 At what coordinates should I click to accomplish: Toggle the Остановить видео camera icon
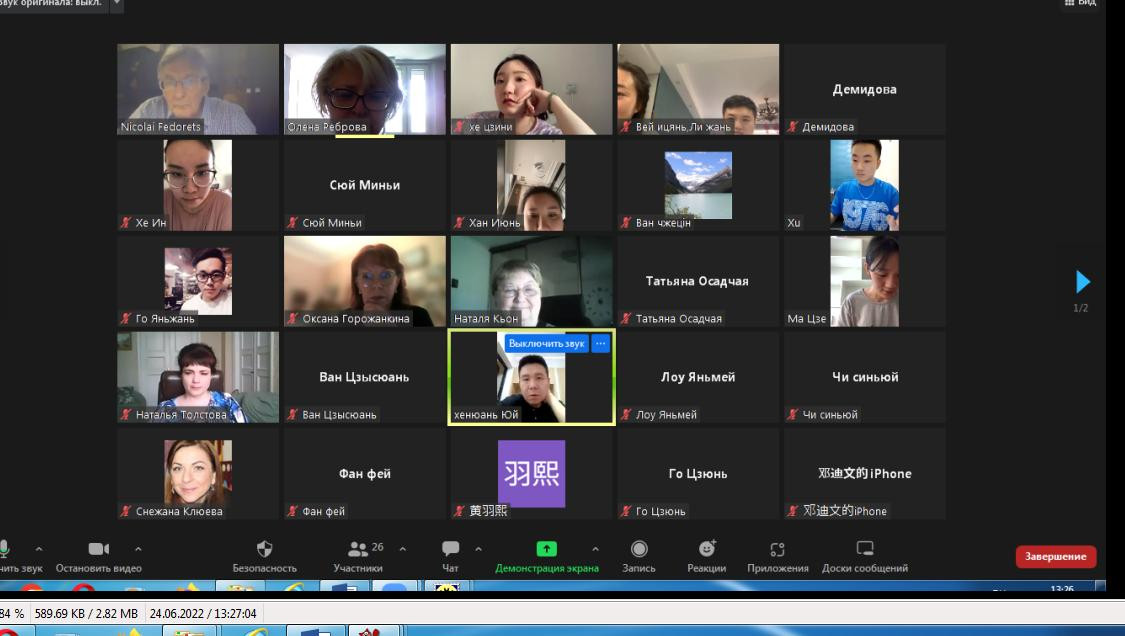[x=98, y=549]
